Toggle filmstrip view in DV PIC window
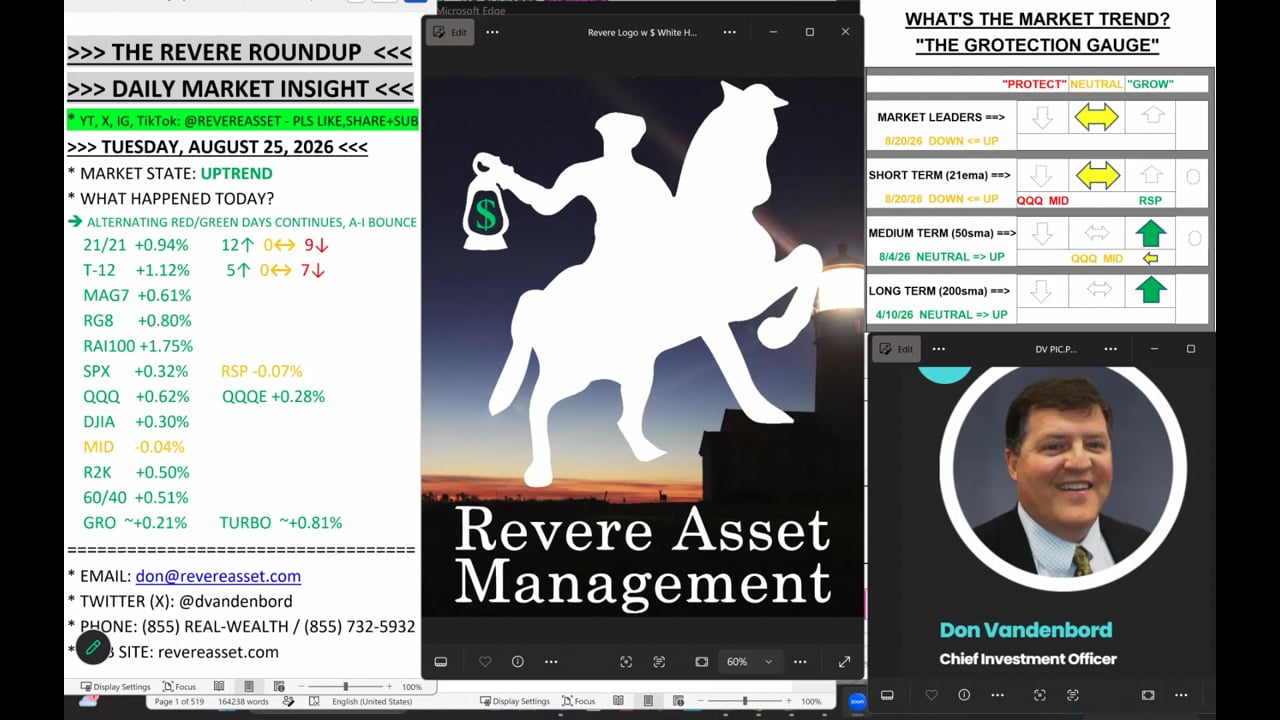1280x720 pixels. pyautogui.click(x=887, y=695)
